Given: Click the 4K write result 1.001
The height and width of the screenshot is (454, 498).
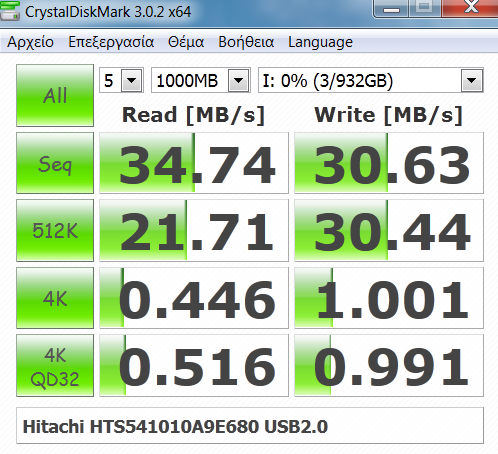Looking at the screenshot, I should 389,298.
